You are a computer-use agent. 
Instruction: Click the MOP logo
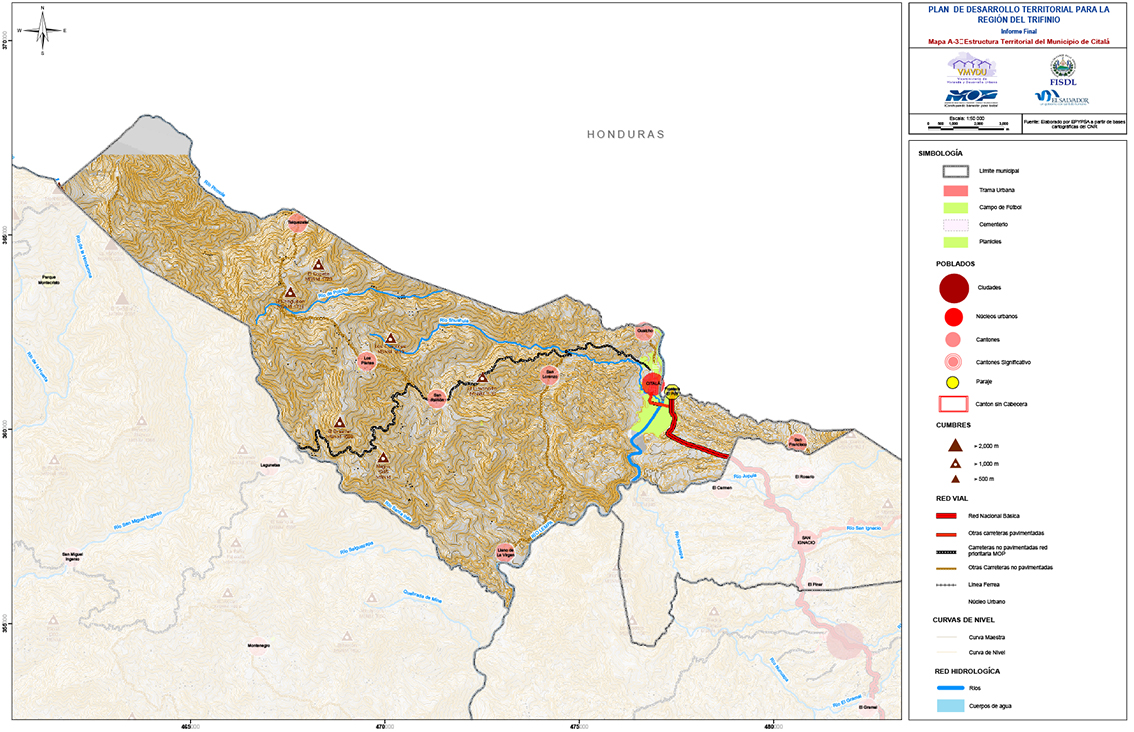coord(971,97)
